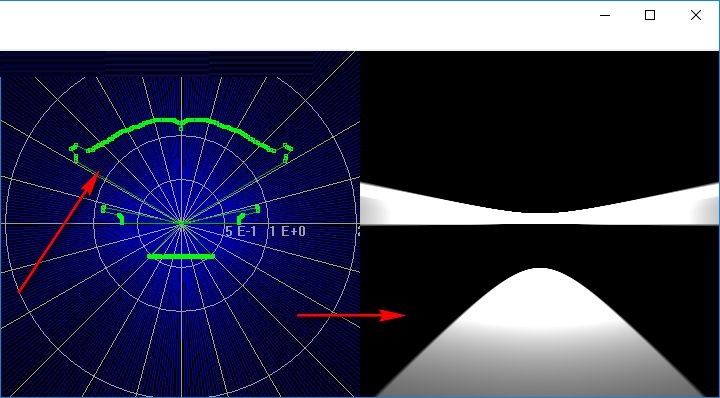The width and height of the screenshot is (720, 398).
Task: Click the narrow waist of the white band
Action: pos(542,218)
